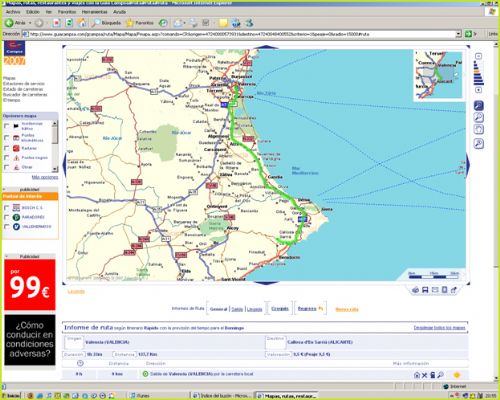This screenshot has width=500, height=400.
Task: Send map to mobile phone icon
Action: coord(444,290)
